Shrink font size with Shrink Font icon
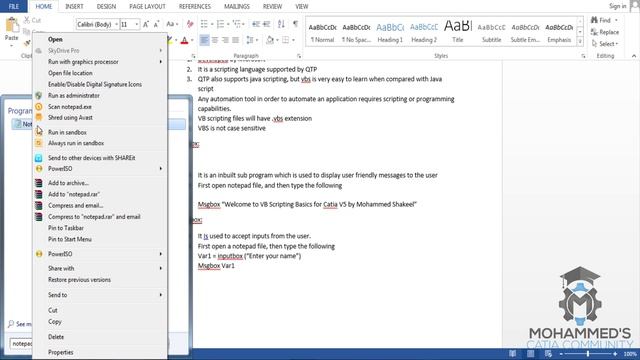The width and height of the screenshot is (640, 360). click(x=156, y=24)
